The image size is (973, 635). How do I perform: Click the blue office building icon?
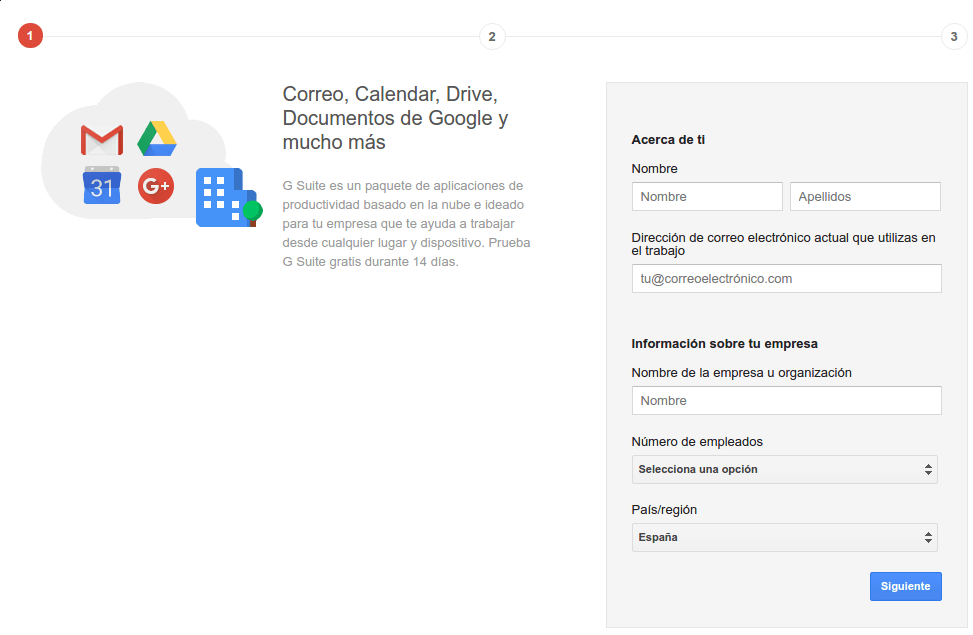tap(228, 197)
